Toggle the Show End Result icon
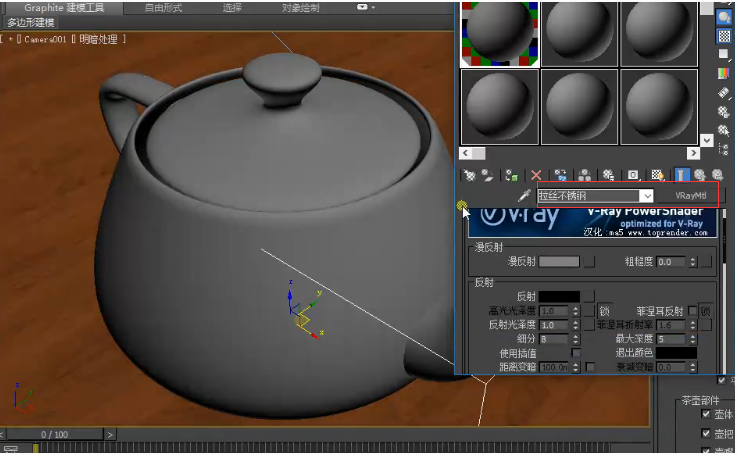This screenshot has width=737, height=455. [x=681, y=175]
